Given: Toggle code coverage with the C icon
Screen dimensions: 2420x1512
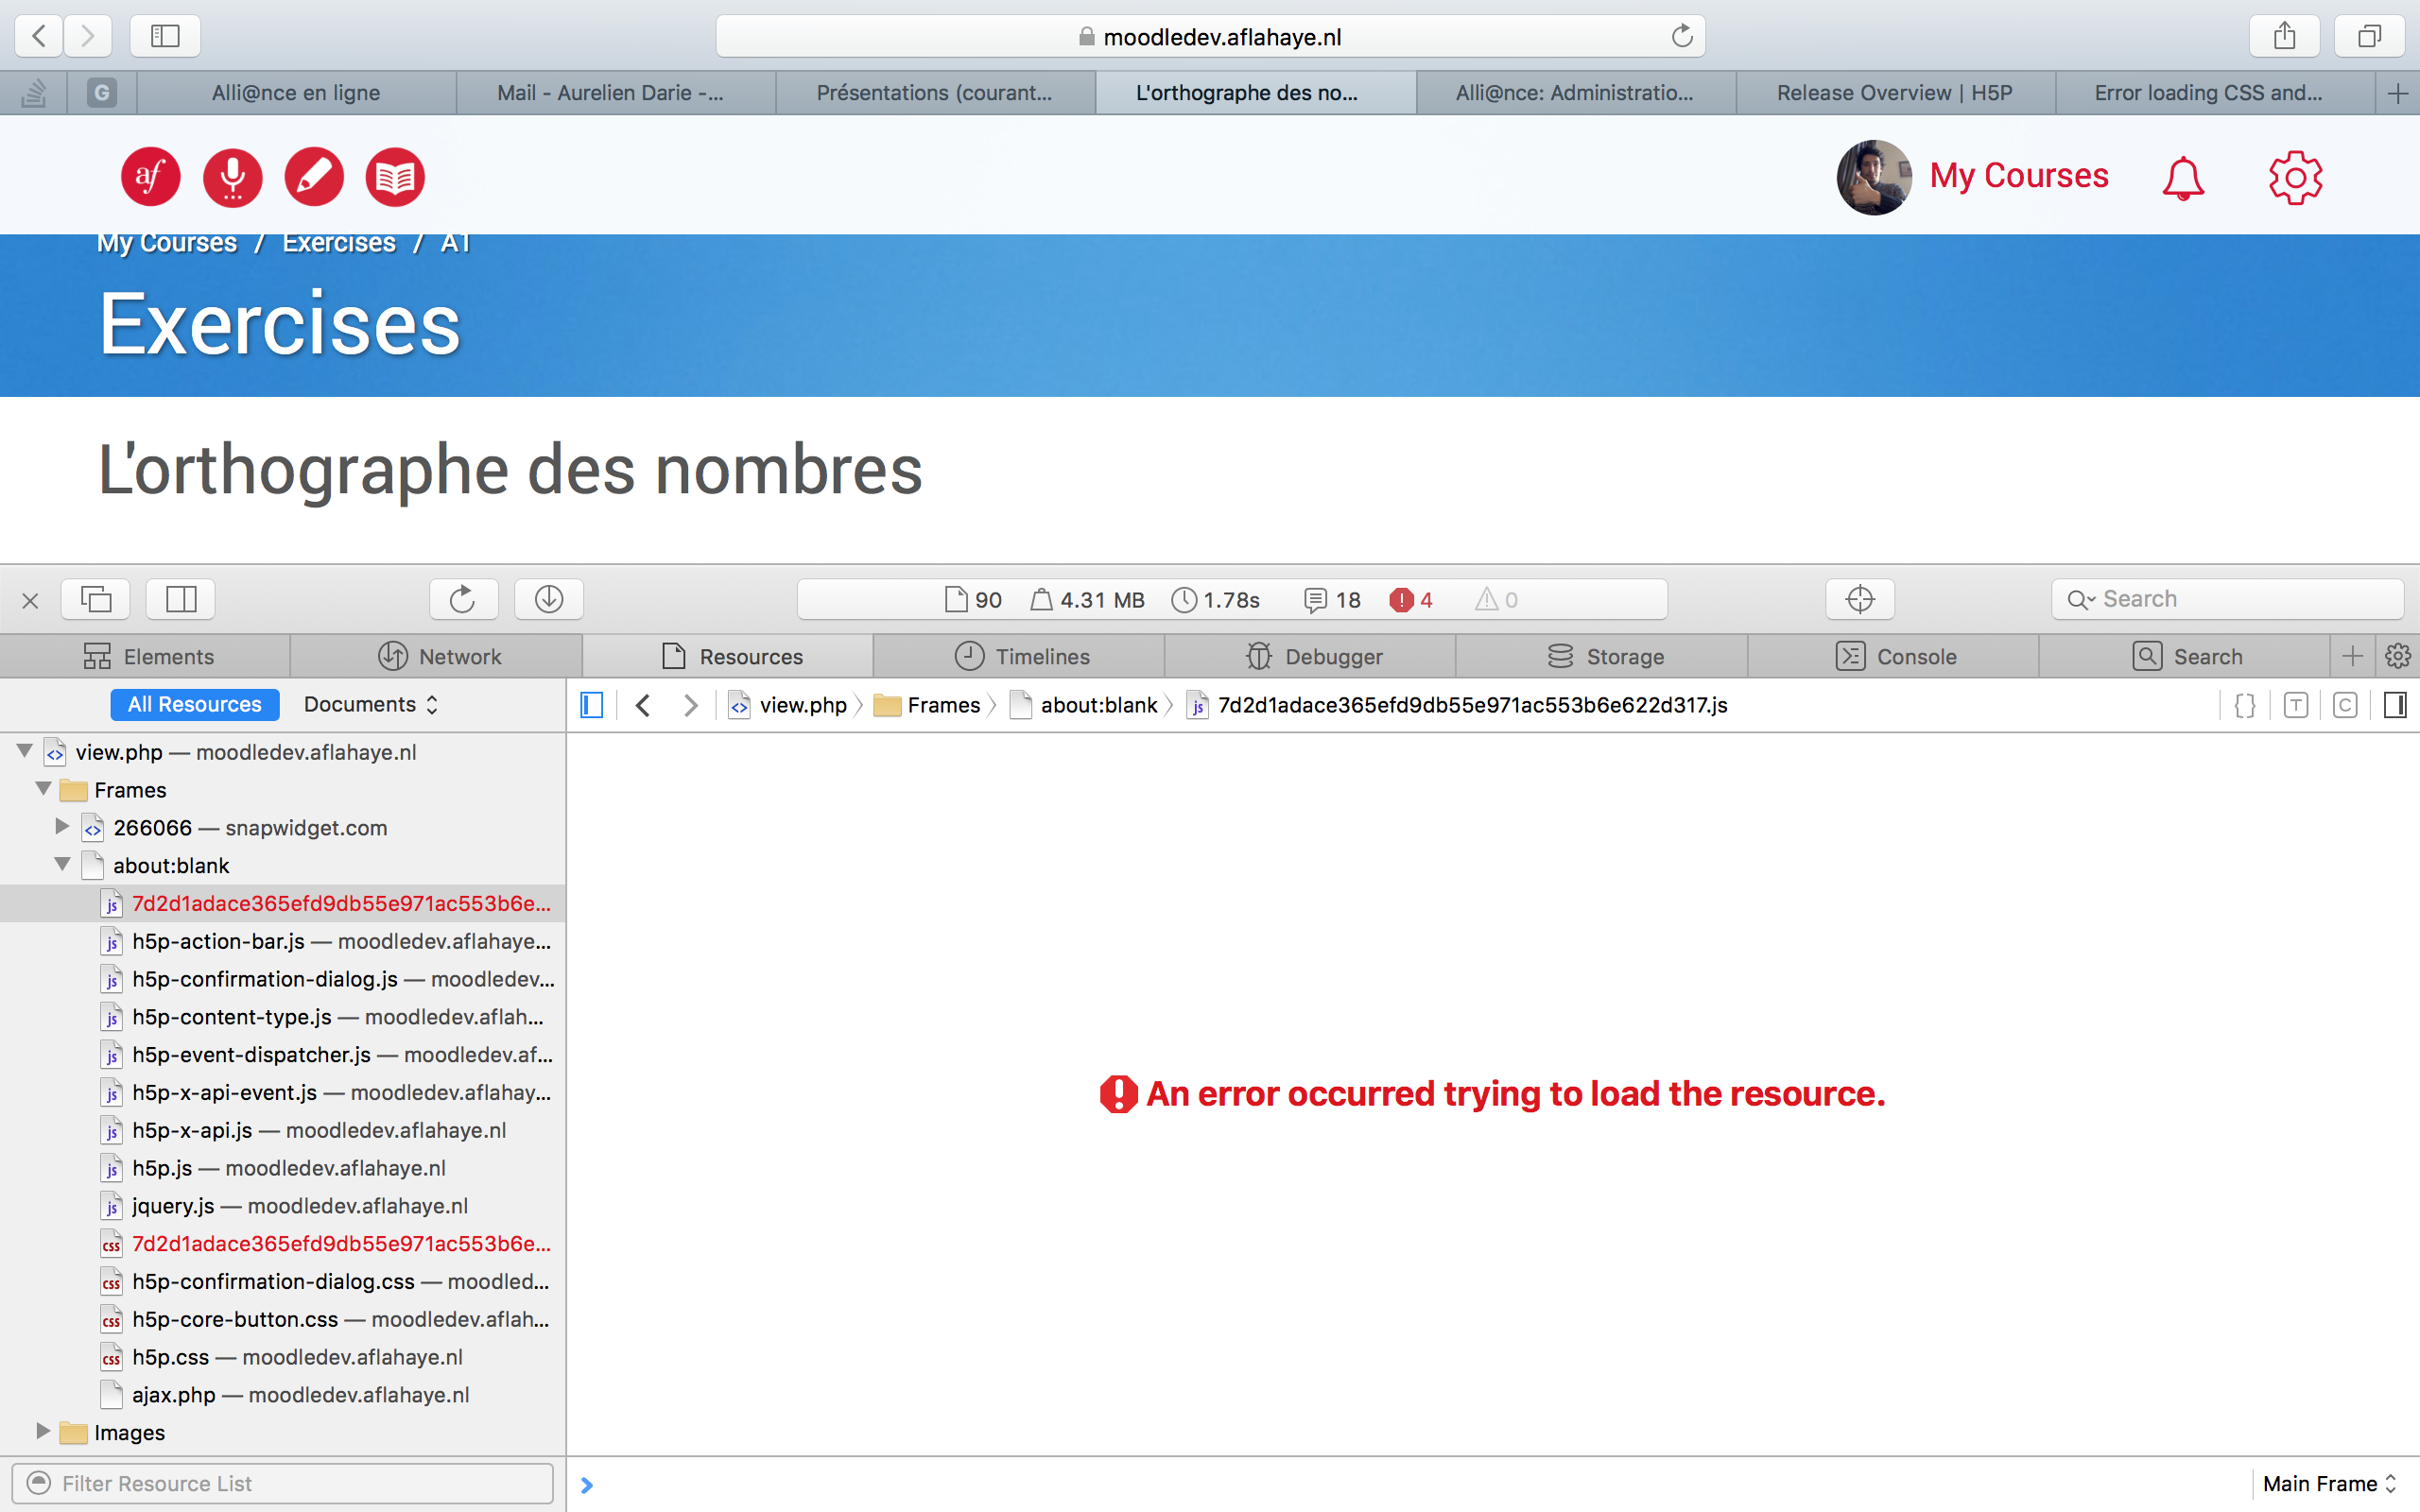Looking at the screenshot, I should (x=2345, y=705).
